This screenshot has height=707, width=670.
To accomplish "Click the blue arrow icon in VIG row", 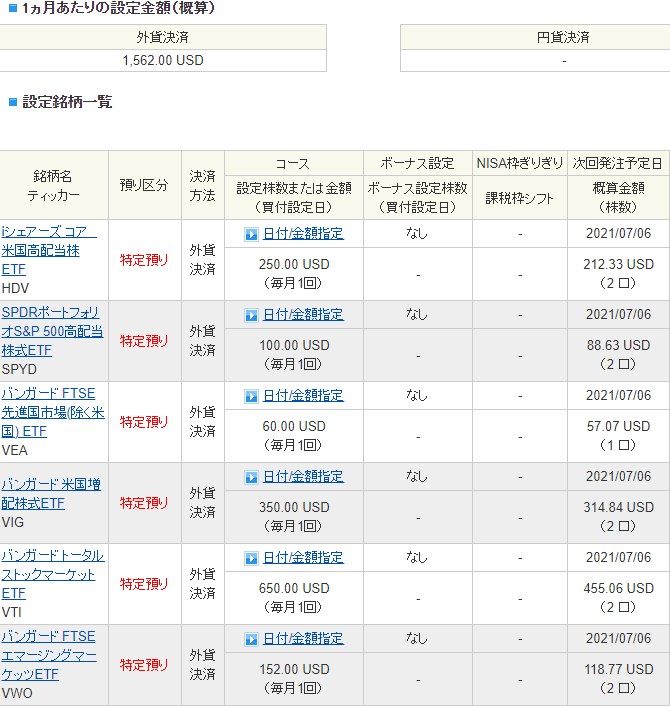I will [x=251, y=477].
